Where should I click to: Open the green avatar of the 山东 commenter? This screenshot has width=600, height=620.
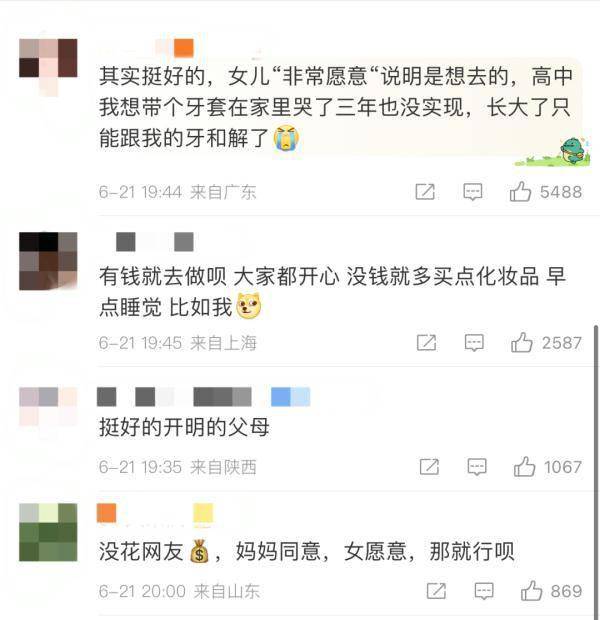click(48, 532)
